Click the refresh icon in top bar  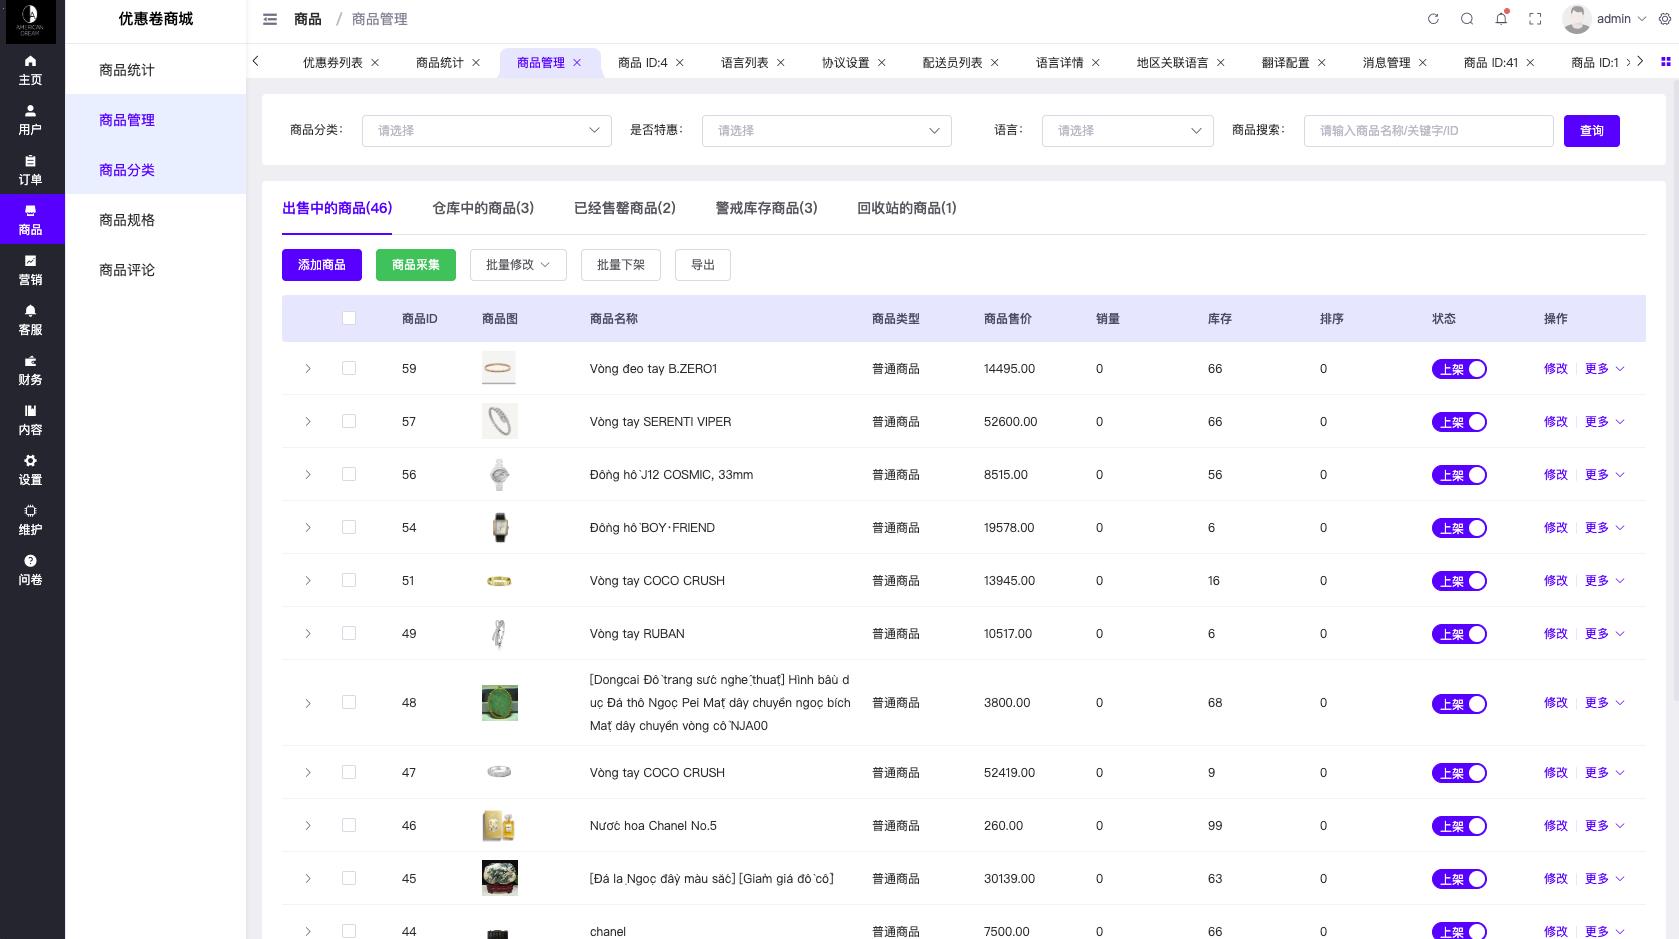point(1433,19)
